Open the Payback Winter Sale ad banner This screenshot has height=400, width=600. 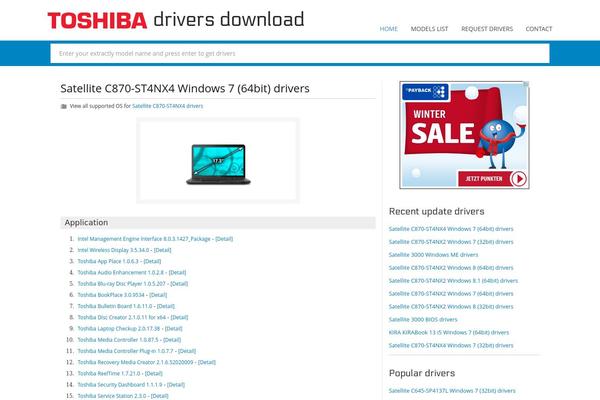(464, 135)
